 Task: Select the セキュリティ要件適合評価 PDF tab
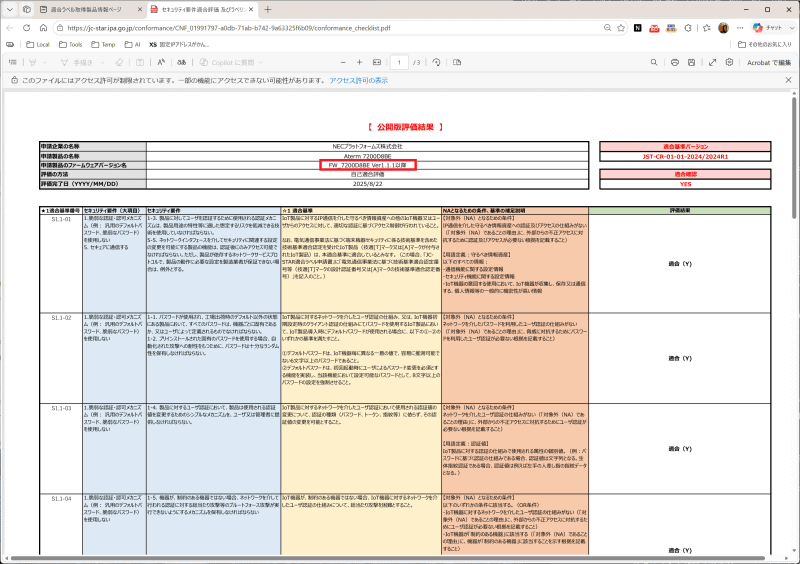coord(203,10)
